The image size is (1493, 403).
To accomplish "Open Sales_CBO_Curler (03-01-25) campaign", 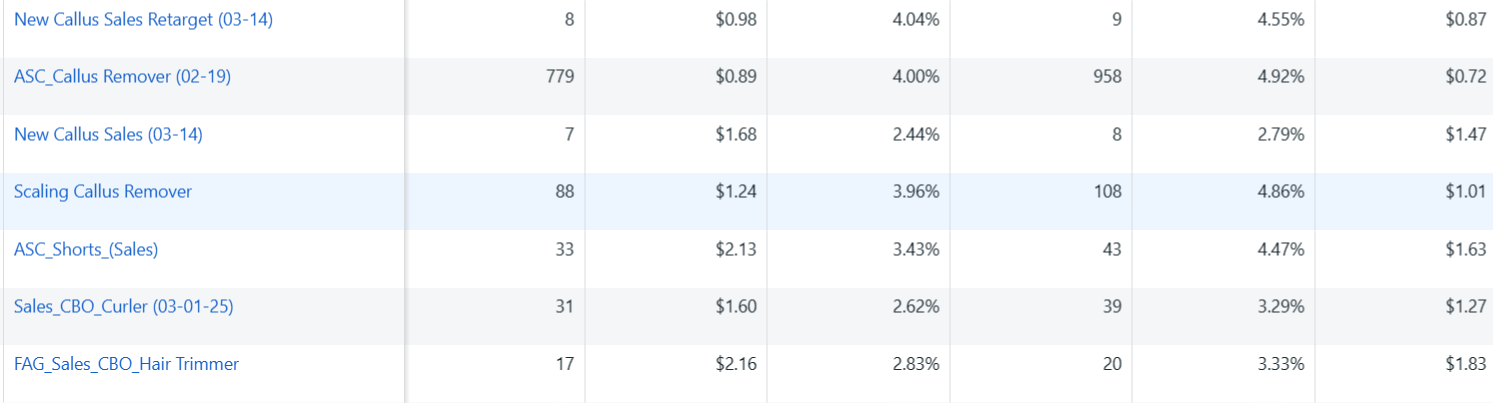I will pyautogui.click(x=123, y=306).
